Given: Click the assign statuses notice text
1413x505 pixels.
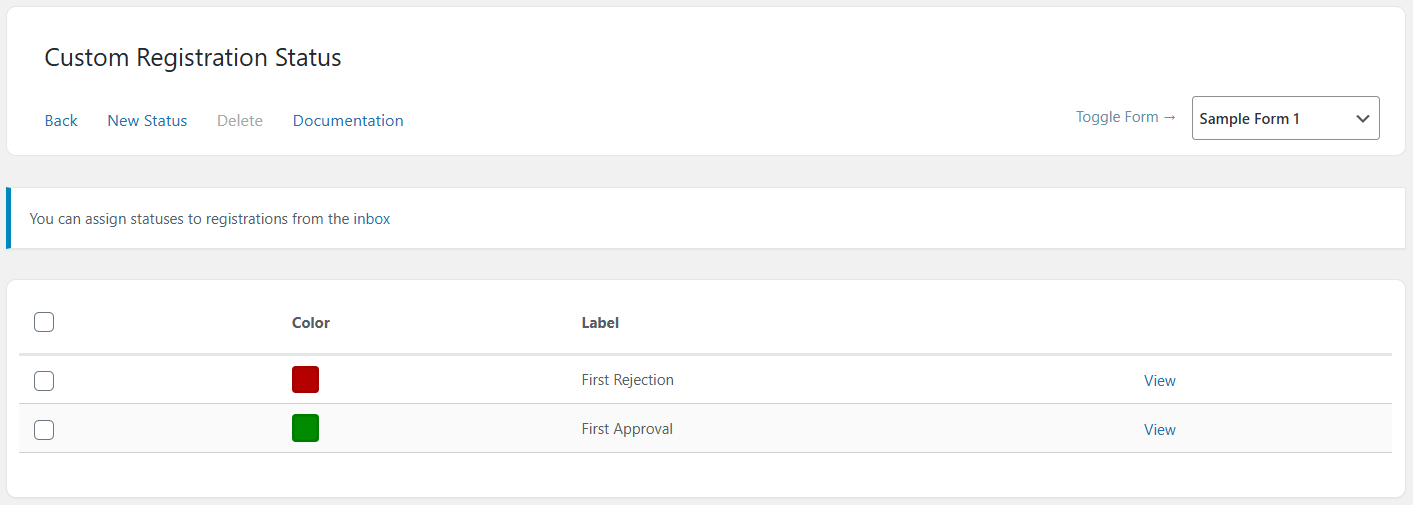Looking at the screenshot, I should click(x=190, y=218).
